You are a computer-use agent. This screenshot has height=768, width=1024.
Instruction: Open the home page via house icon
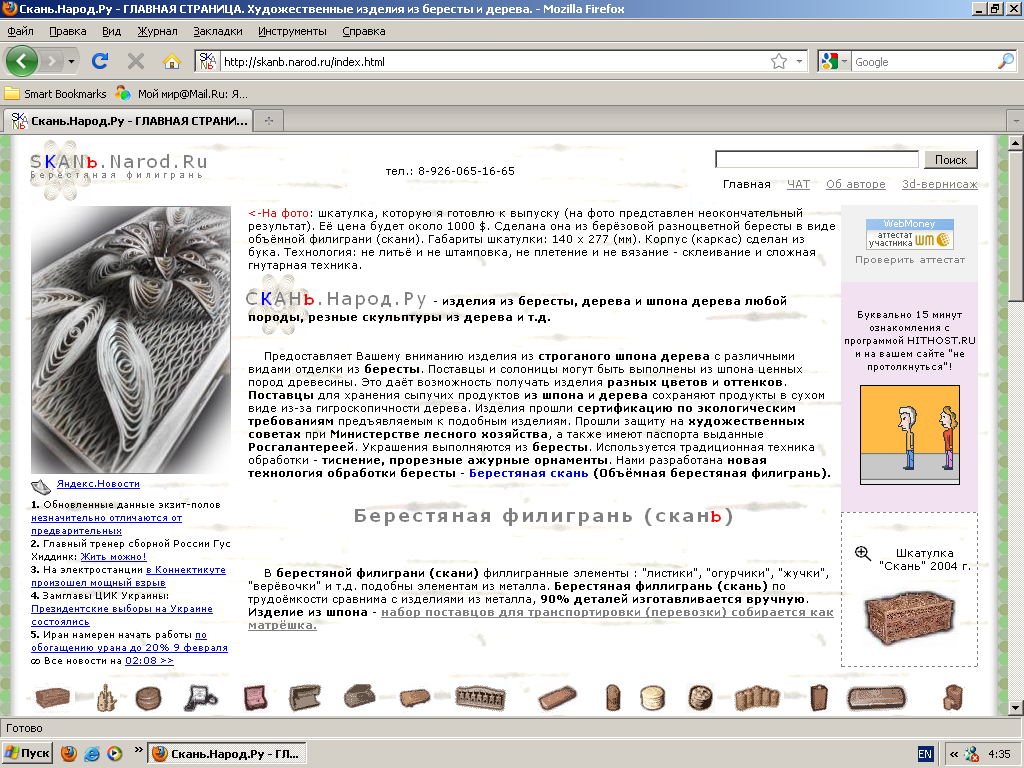click(x=170, y=61)
